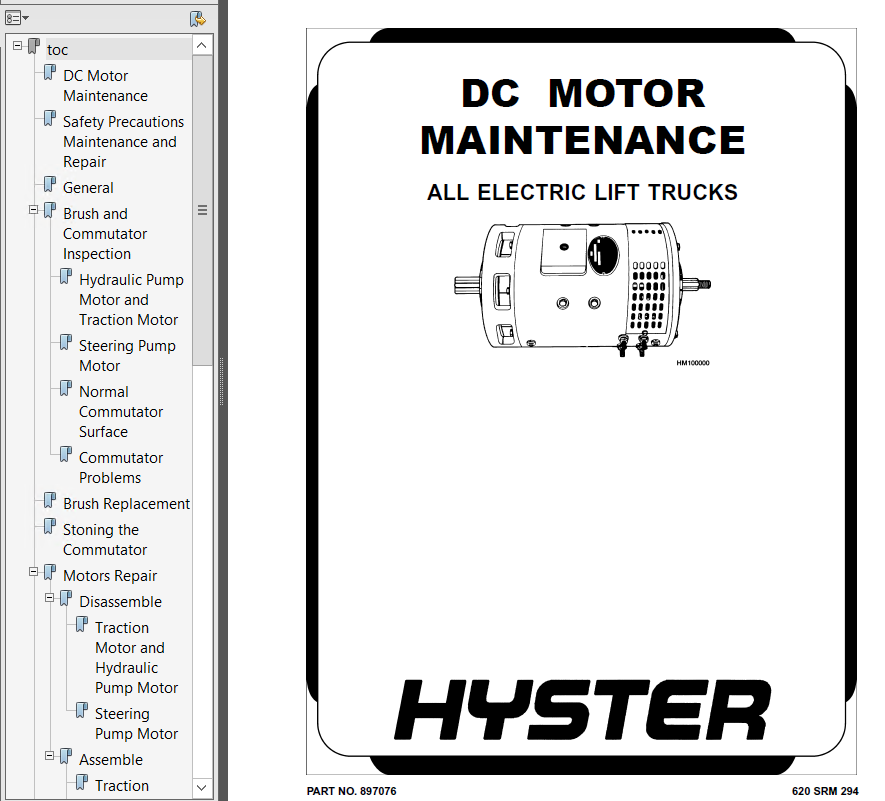This screenshot has width=885, height=801.
Task: Click the Brush Replacement bookmark icon
Action: [50, 500]
